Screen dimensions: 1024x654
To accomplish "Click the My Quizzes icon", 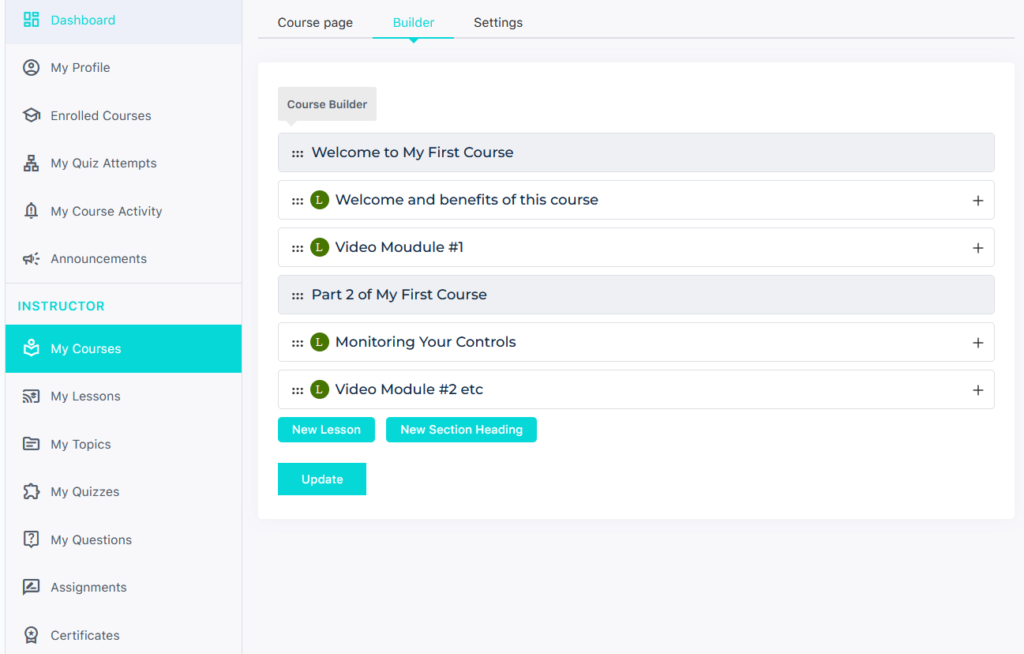I will (x=30, y=491).
